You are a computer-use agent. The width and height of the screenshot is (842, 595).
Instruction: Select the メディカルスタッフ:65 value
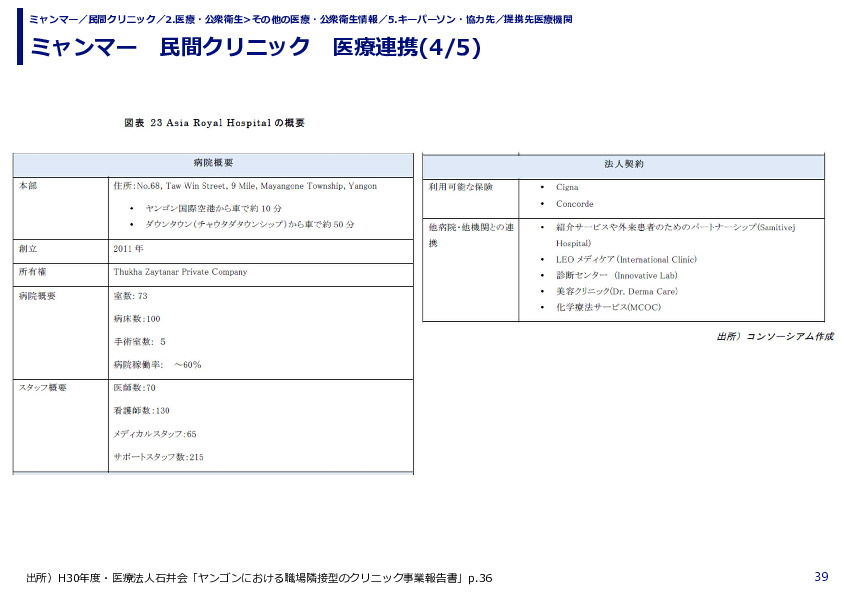click(155, 434)
